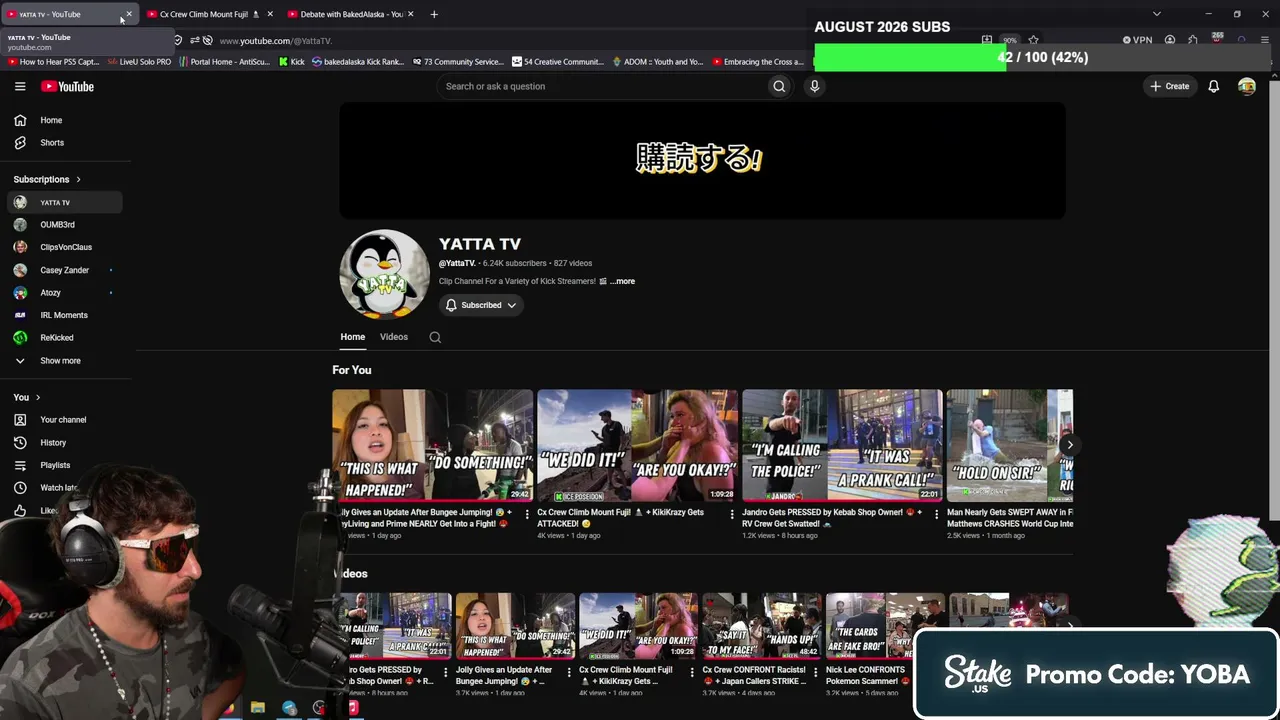Viewport: 1280px width, 720px height.
Task: Select the channel Home tab
Action: pyautogui.click(x=353, y=337)
